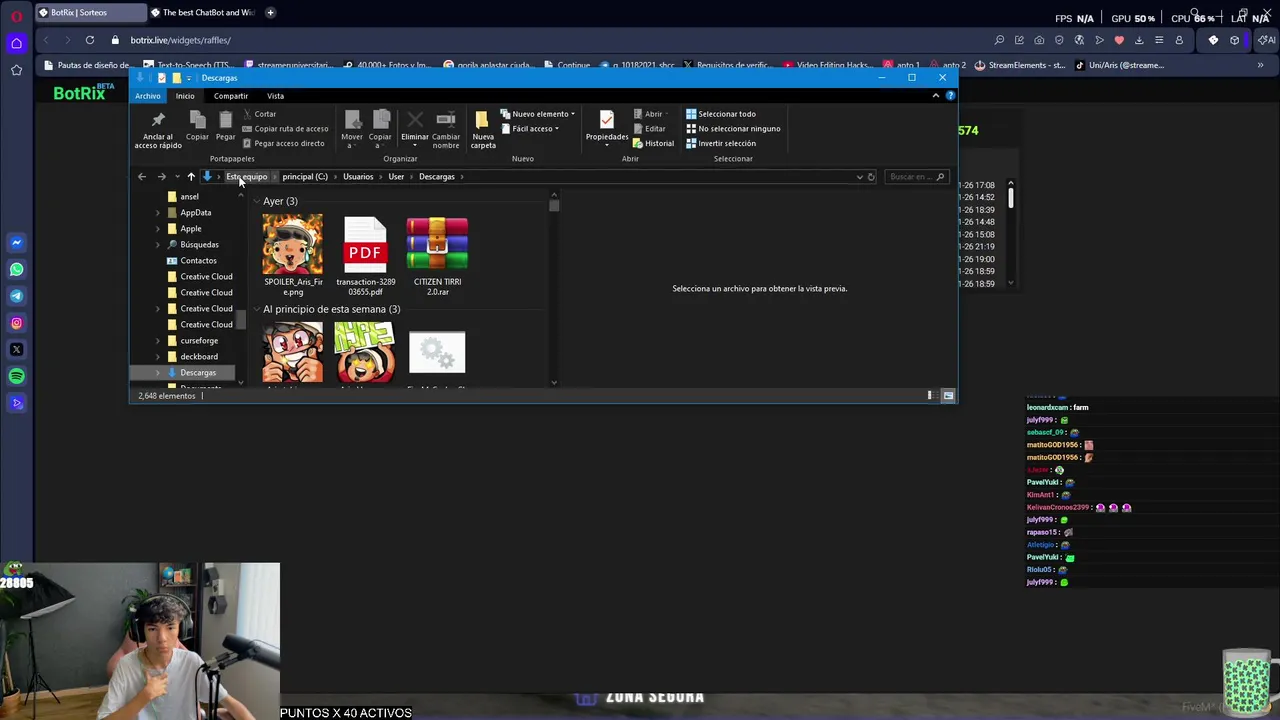Click the Cortar scissors option
Screen dimensions: 1280x720
tap(259, 114)
